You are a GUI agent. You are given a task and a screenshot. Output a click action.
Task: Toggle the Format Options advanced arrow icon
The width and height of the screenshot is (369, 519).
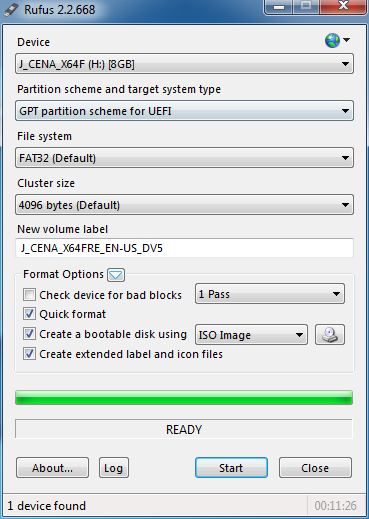(x=116, y=275)
